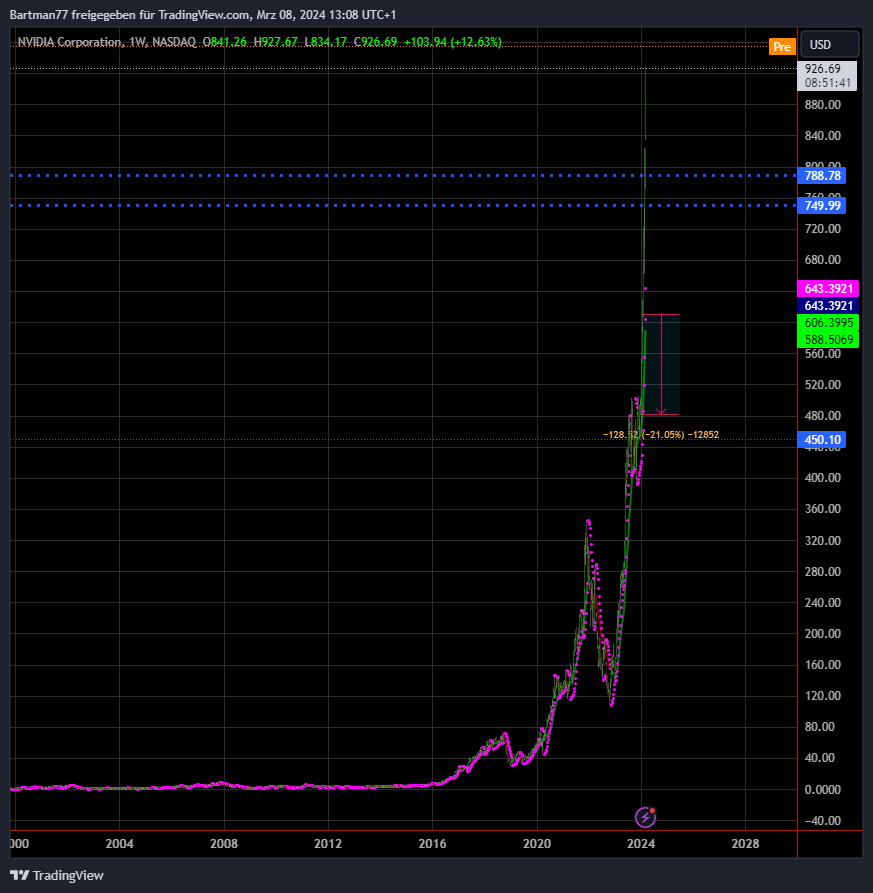Click the 400.00 price scale value
This screenshot has width=873, height=893.
(822, 478)
